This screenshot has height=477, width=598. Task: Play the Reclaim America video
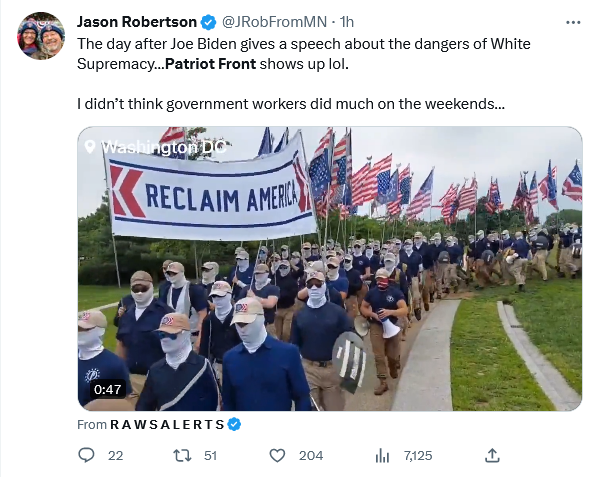pyautogui.click(x=330, y=269)
